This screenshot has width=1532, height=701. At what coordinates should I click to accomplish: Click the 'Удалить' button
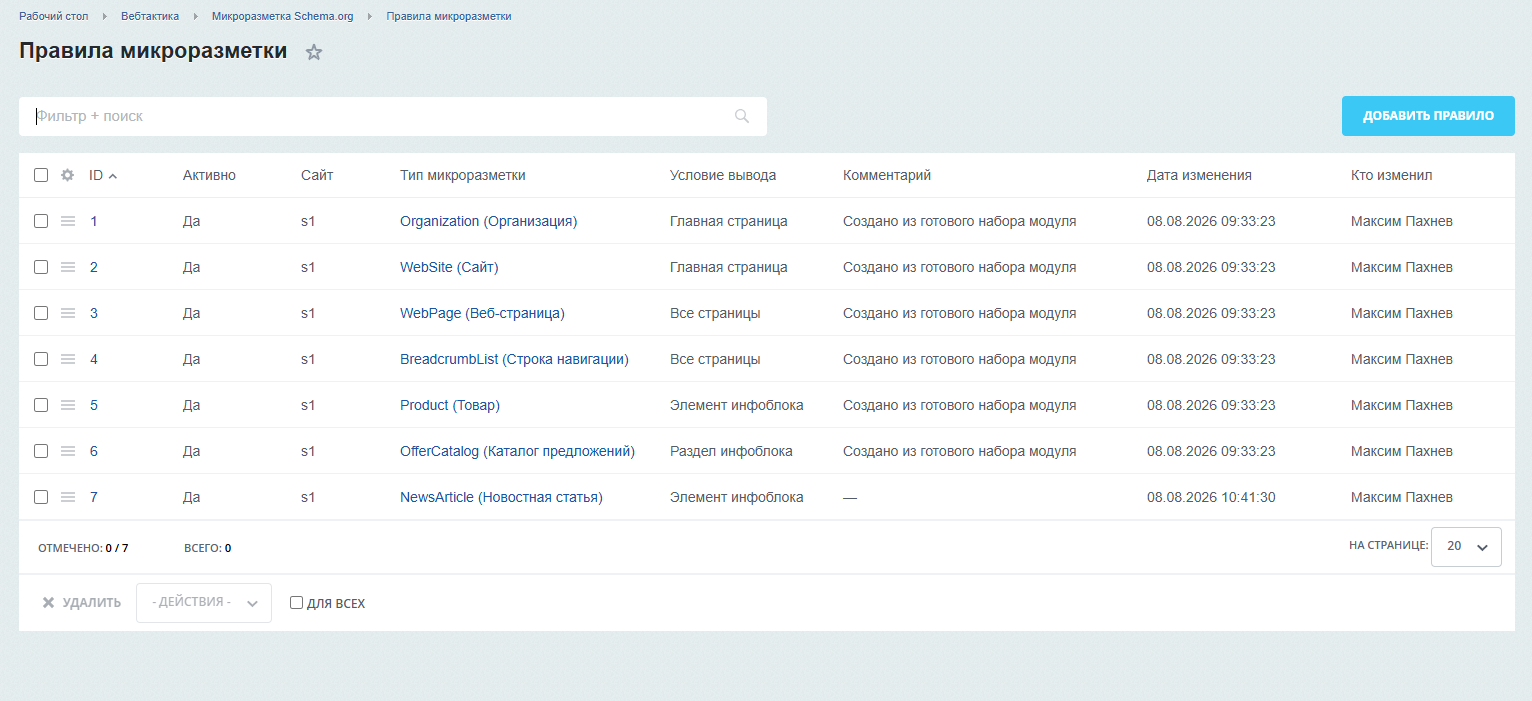tap(81, 603)
